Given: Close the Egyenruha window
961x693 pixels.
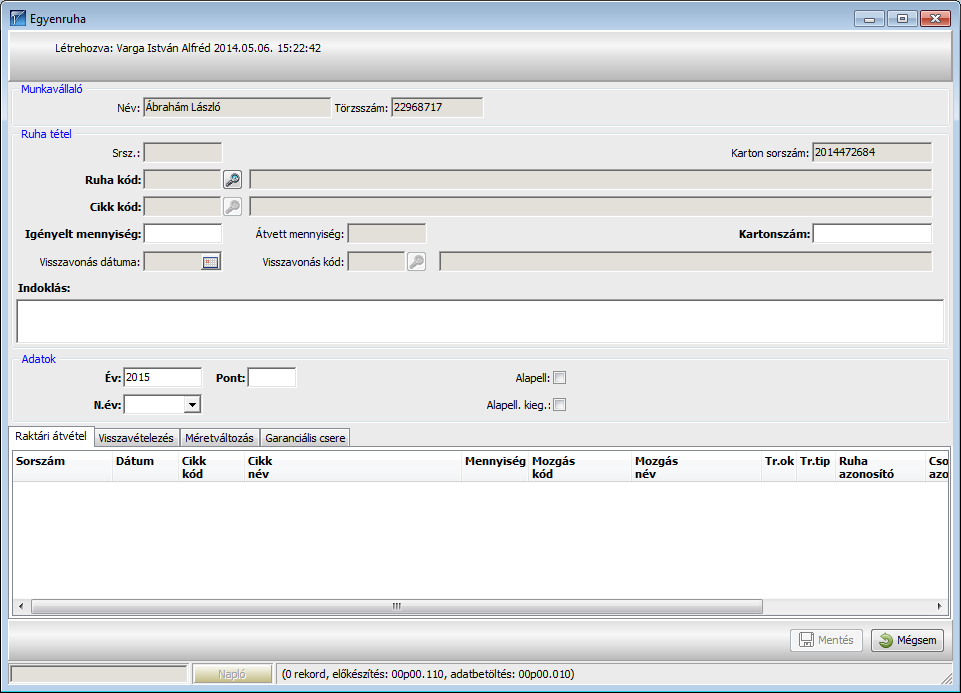Looking at the screenshot, I should click(935, 18).
